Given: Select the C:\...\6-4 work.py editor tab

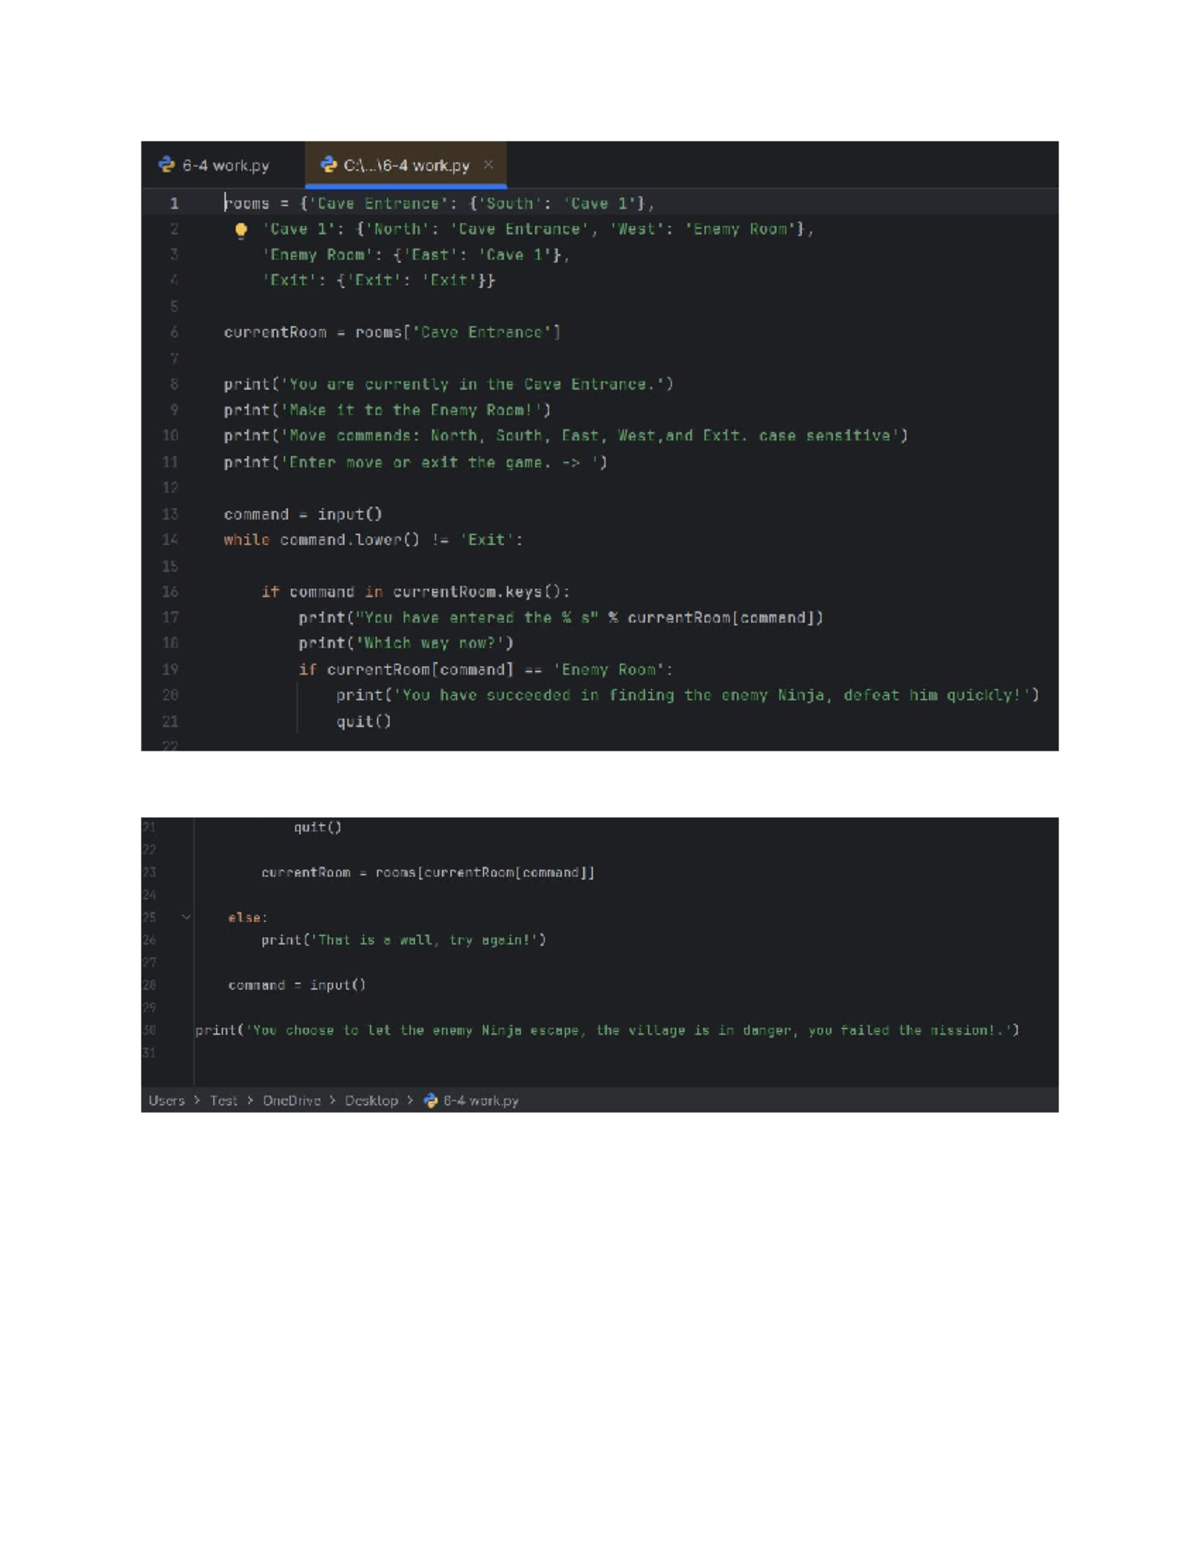Looking at the screenshot, I should [406, 165].
